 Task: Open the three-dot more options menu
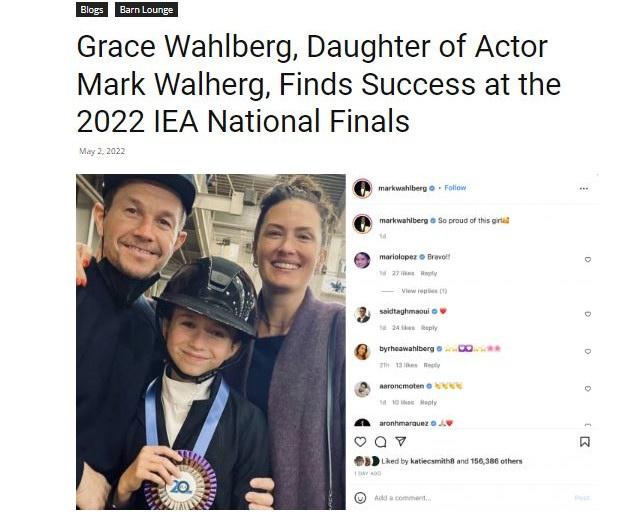(x=584, y=188)
